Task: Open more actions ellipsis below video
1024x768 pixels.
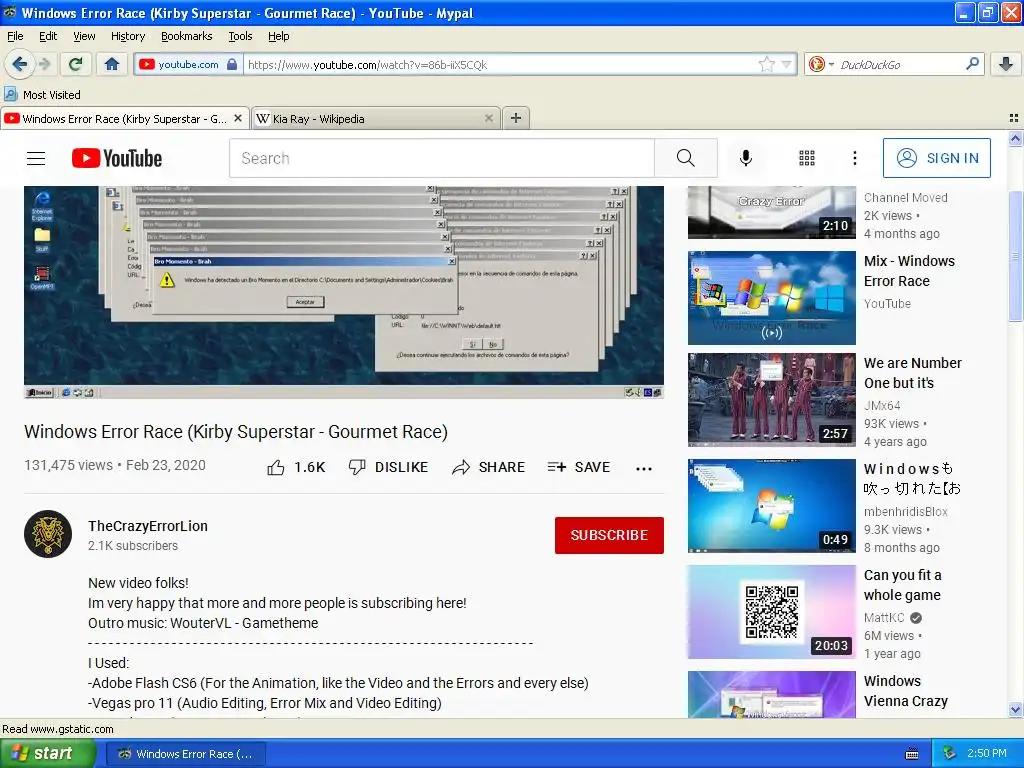Action: [644, 468]
